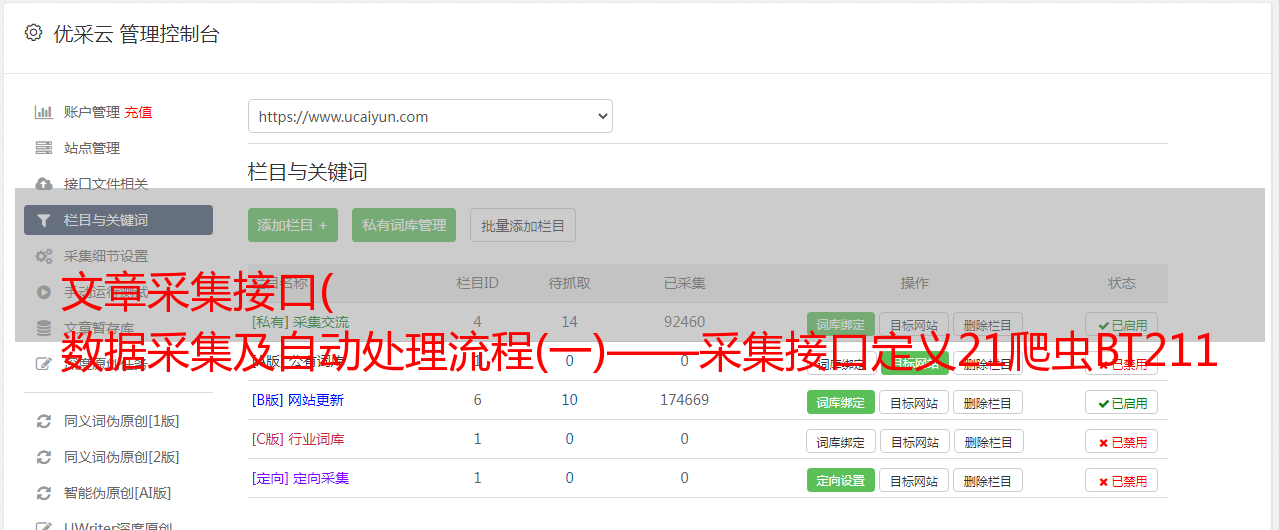Open 站点管理 in the sidebar

point(92,148)
